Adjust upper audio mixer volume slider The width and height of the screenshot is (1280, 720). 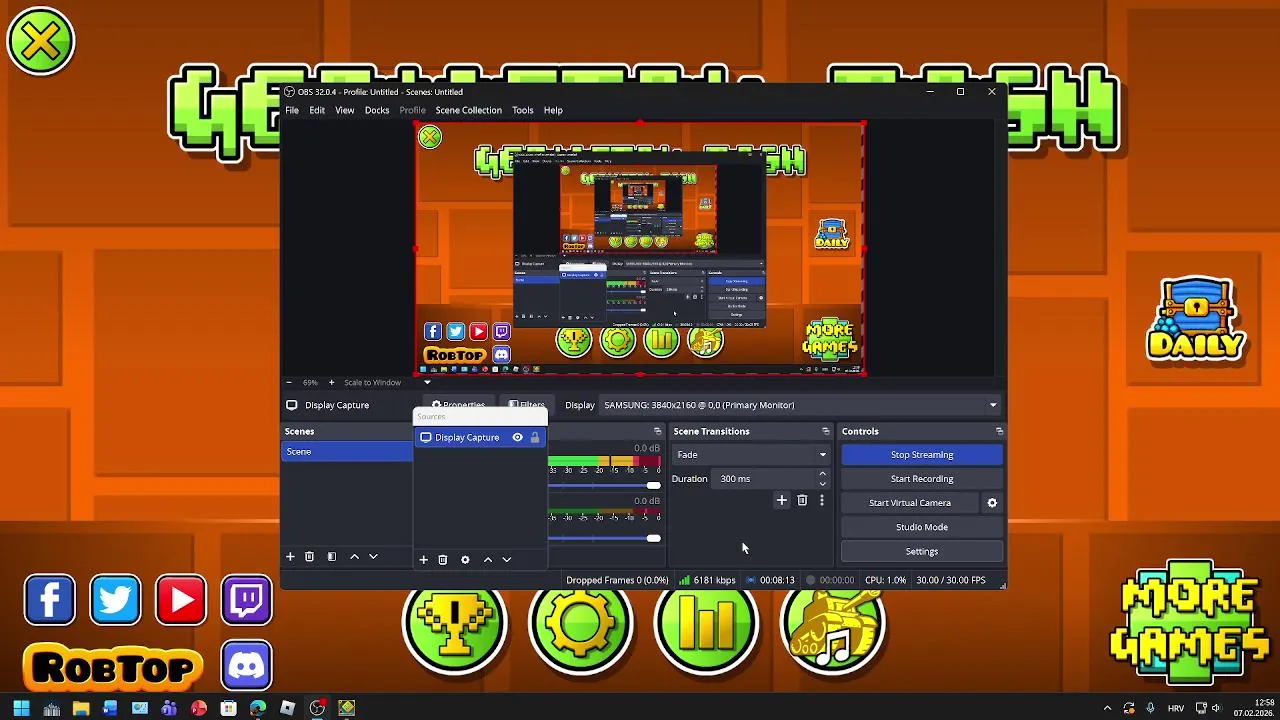[x=653, y=485]
